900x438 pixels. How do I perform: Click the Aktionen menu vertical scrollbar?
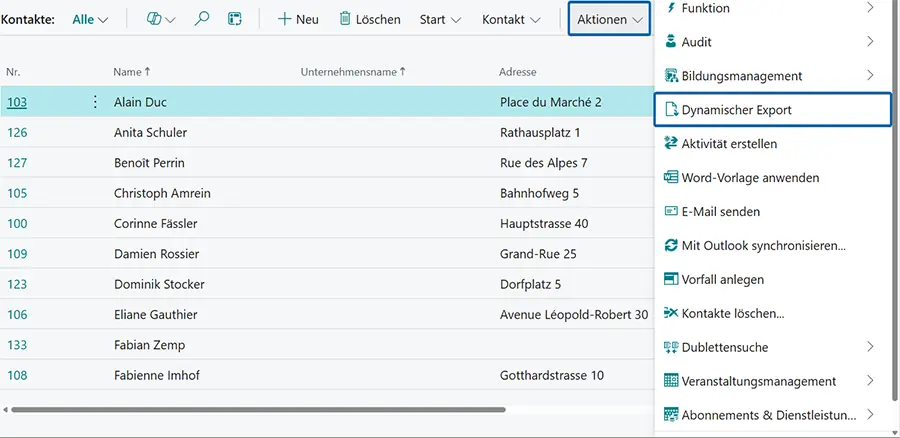895,201
